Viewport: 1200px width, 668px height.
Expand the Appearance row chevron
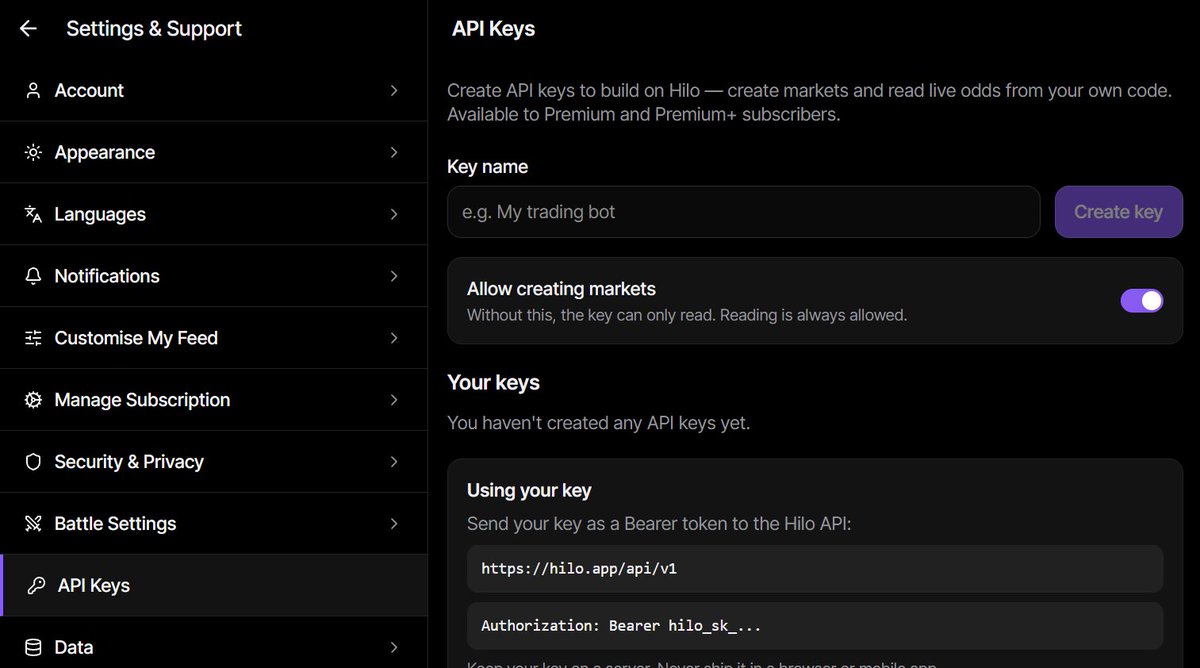point(394,153)
